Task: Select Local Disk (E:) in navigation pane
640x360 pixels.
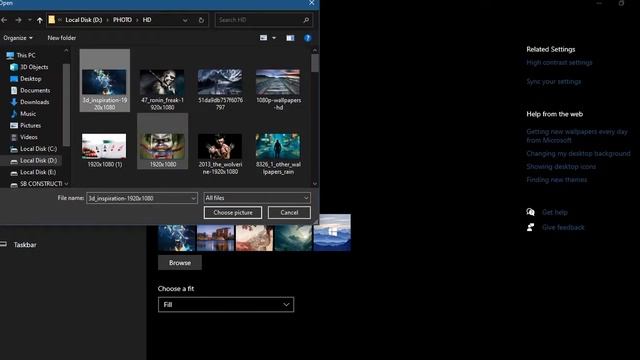Action: [x=38, y=172]
